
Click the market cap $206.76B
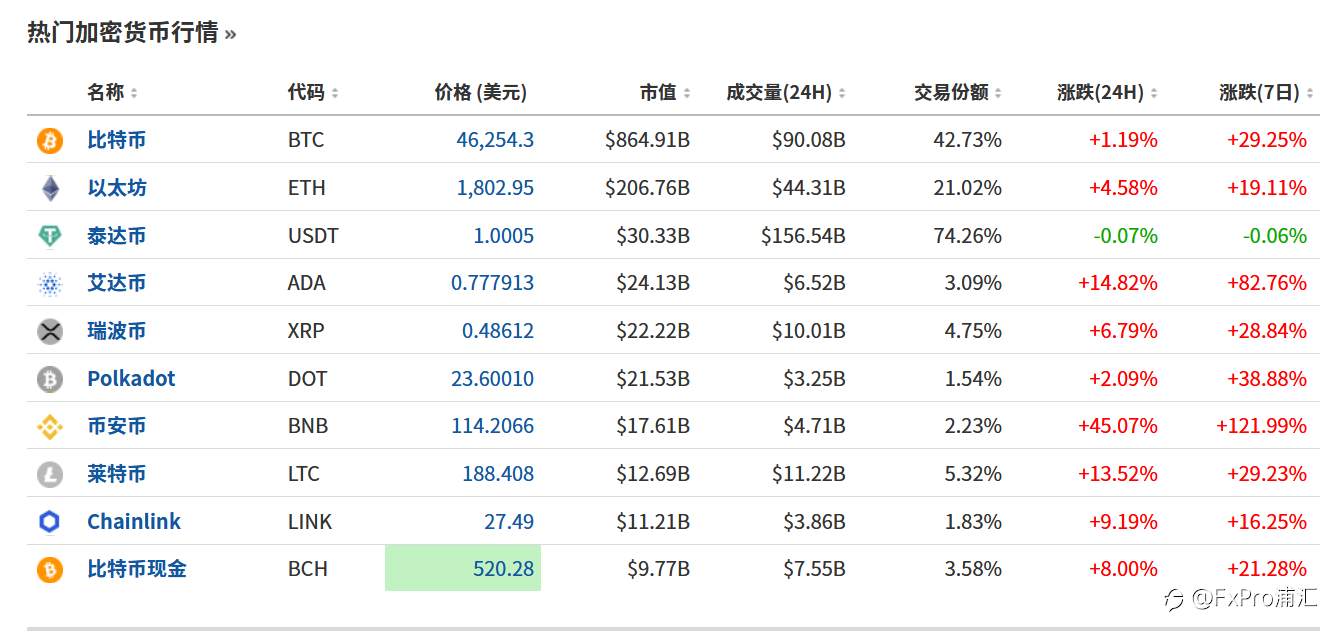(647, 188)
